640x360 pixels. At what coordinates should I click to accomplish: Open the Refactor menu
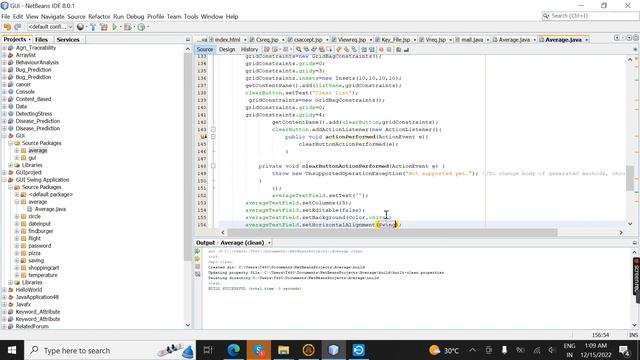(99, 17)
